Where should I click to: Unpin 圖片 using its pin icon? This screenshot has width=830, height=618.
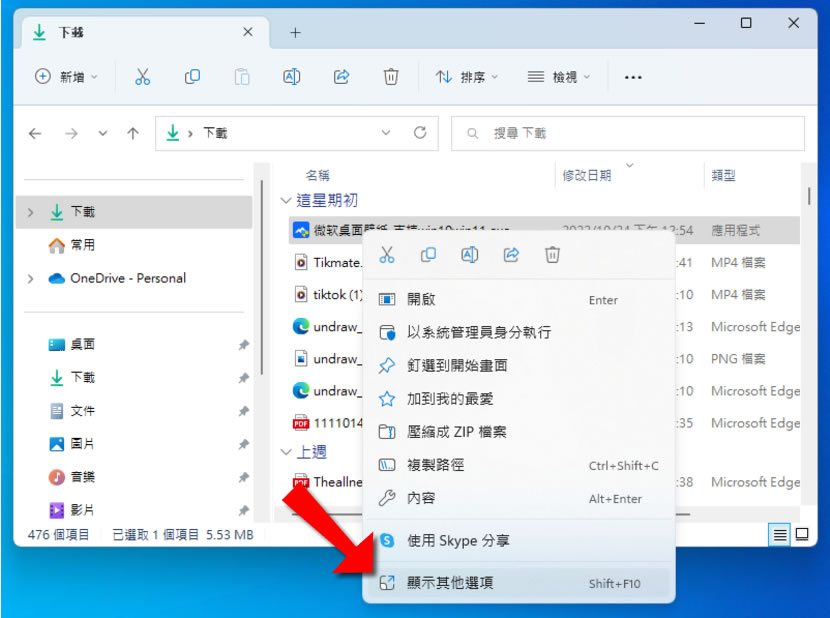pos(243,444)
